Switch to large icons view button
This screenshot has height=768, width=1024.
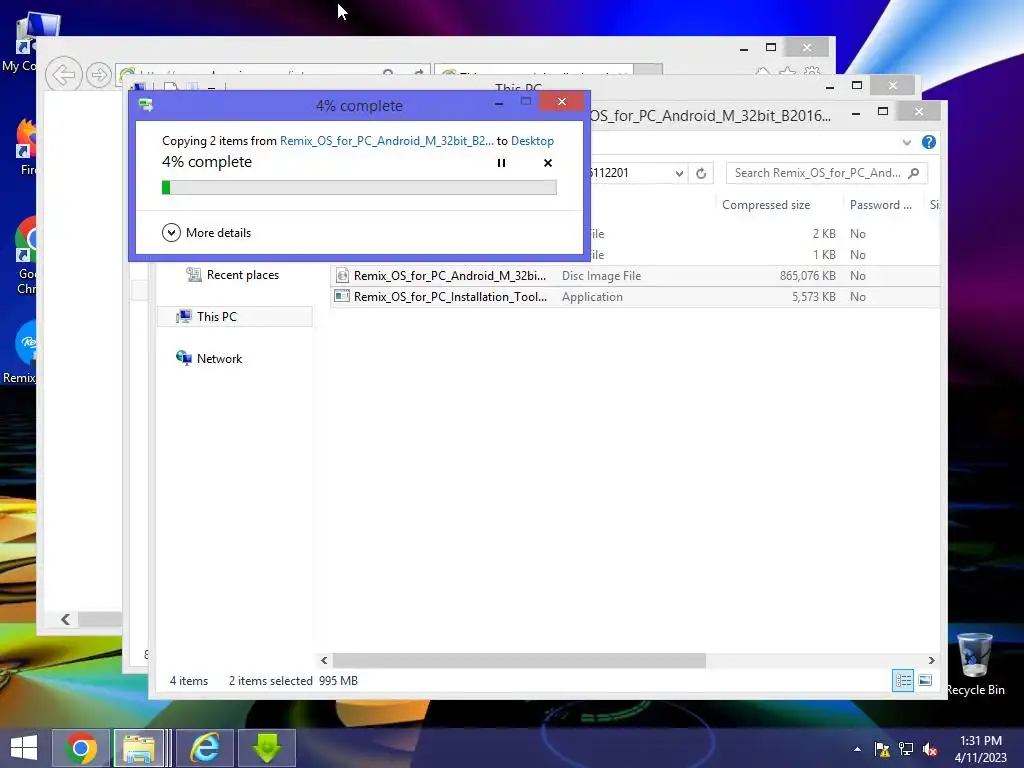(x=925, y=680)
